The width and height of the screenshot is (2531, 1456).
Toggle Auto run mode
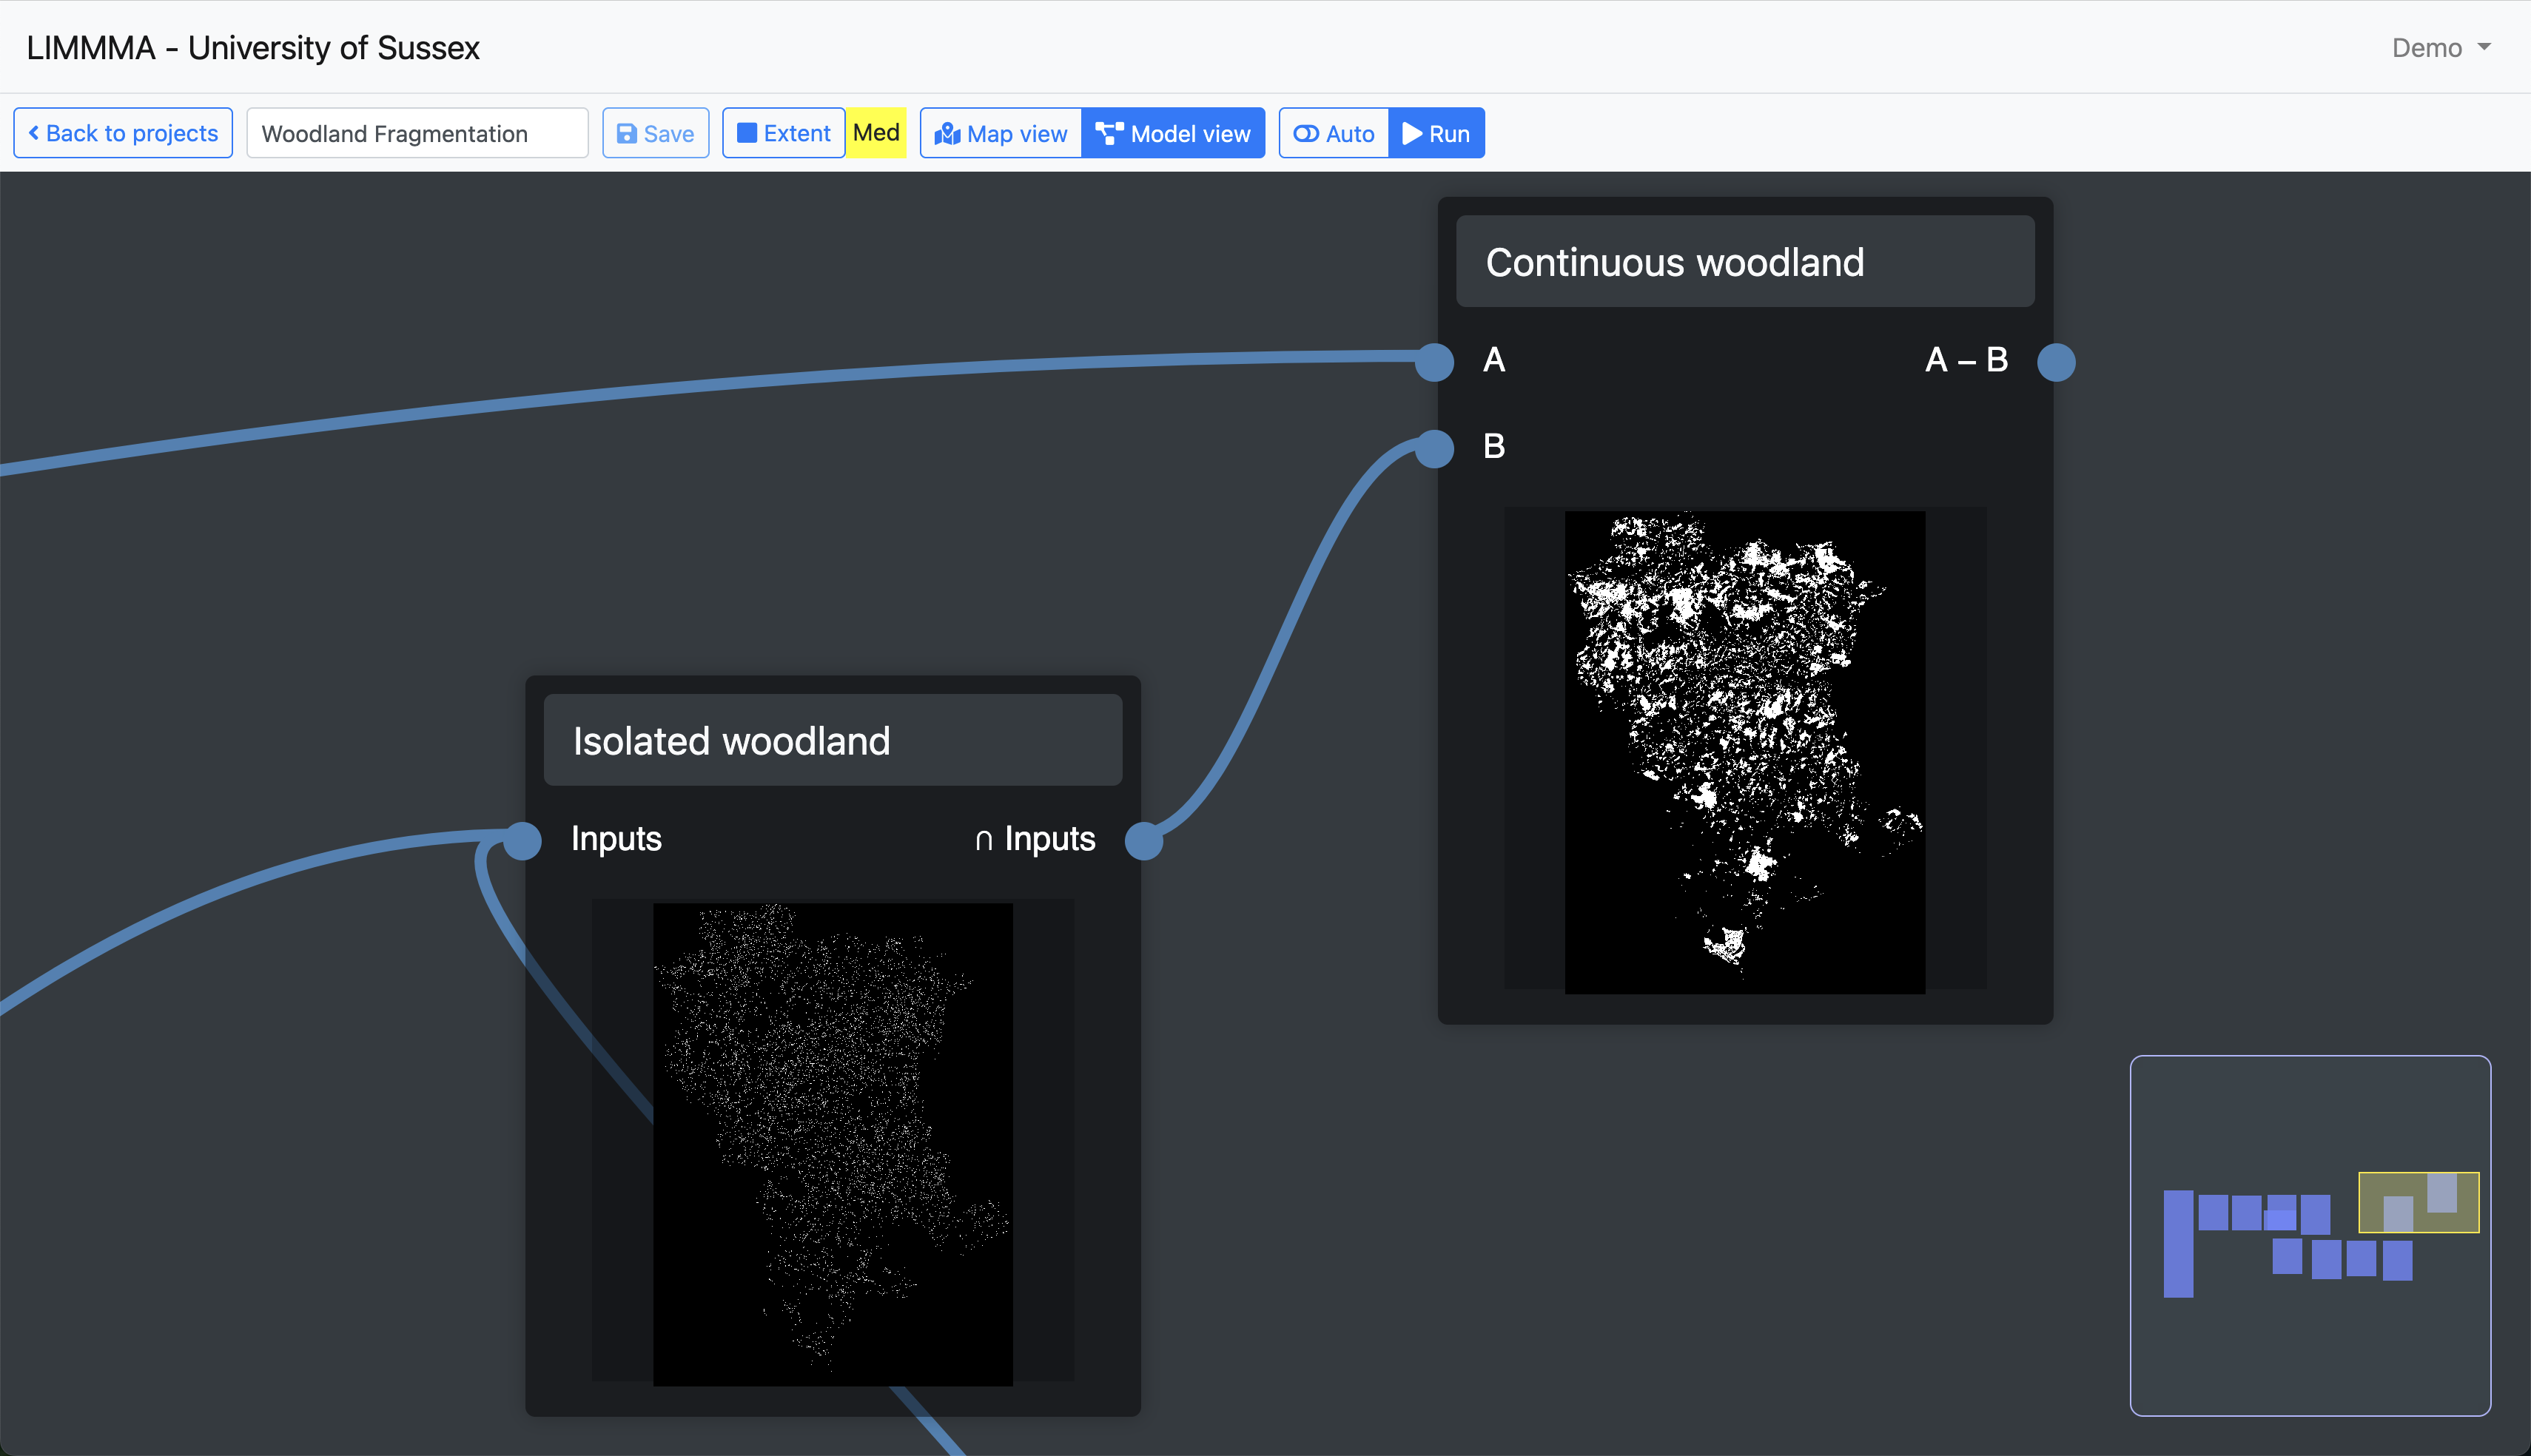point(1333,133)
